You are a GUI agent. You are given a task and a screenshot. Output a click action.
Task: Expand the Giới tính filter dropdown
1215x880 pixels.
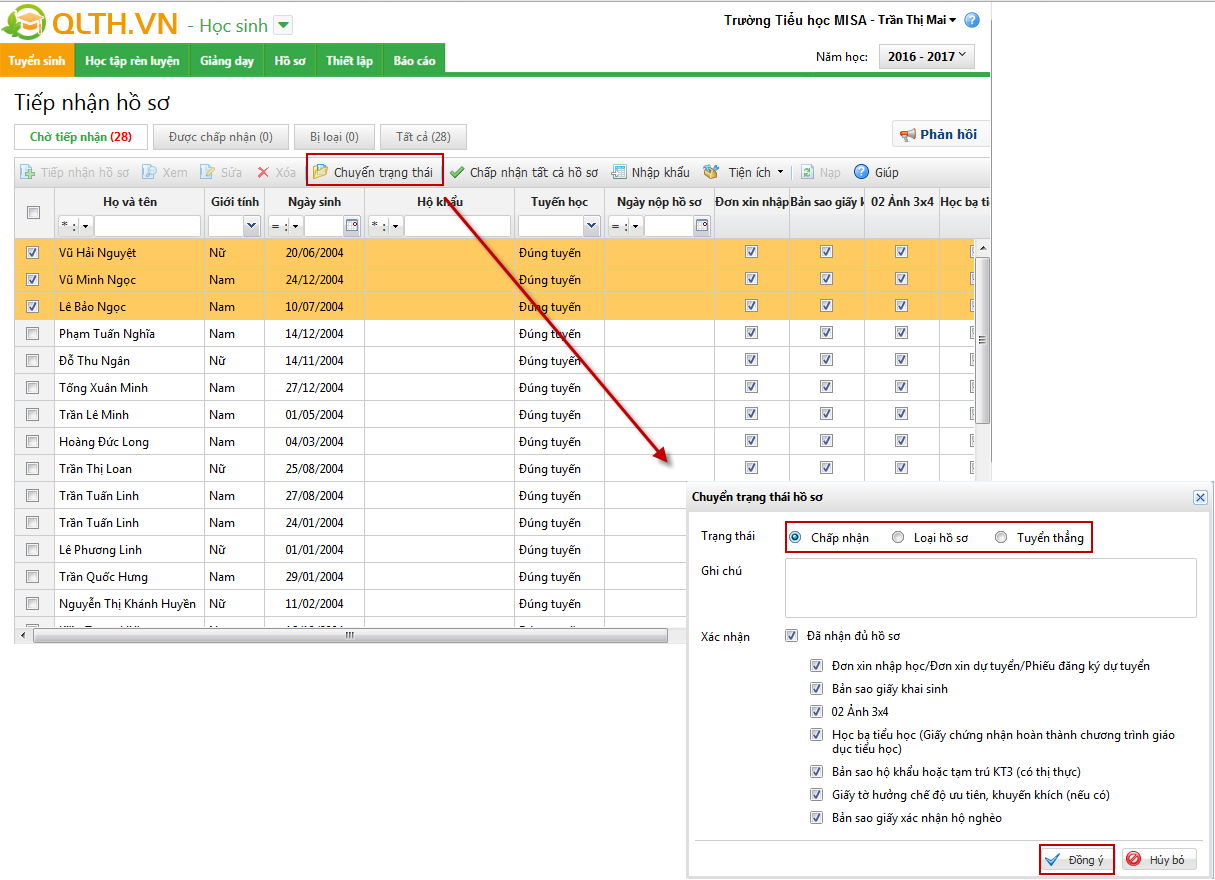[x=251, y=226]
